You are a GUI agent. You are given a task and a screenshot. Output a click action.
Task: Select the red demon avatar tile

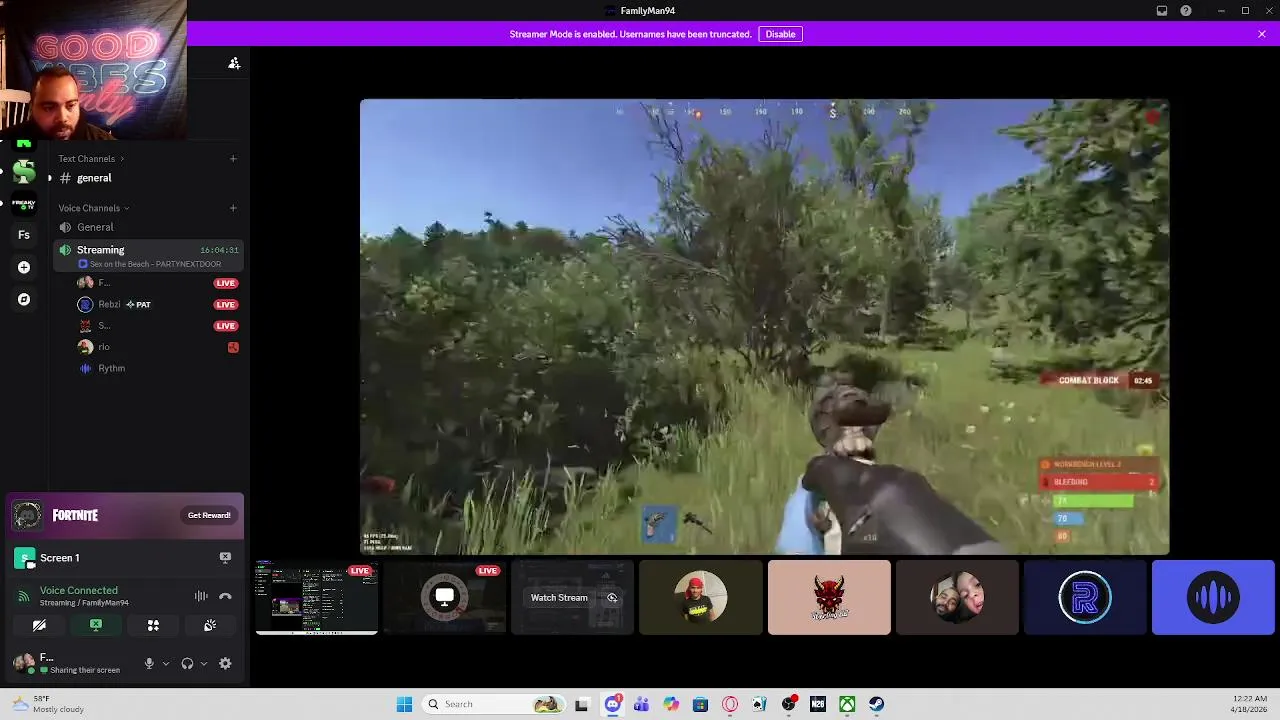[x=829, y=597]
